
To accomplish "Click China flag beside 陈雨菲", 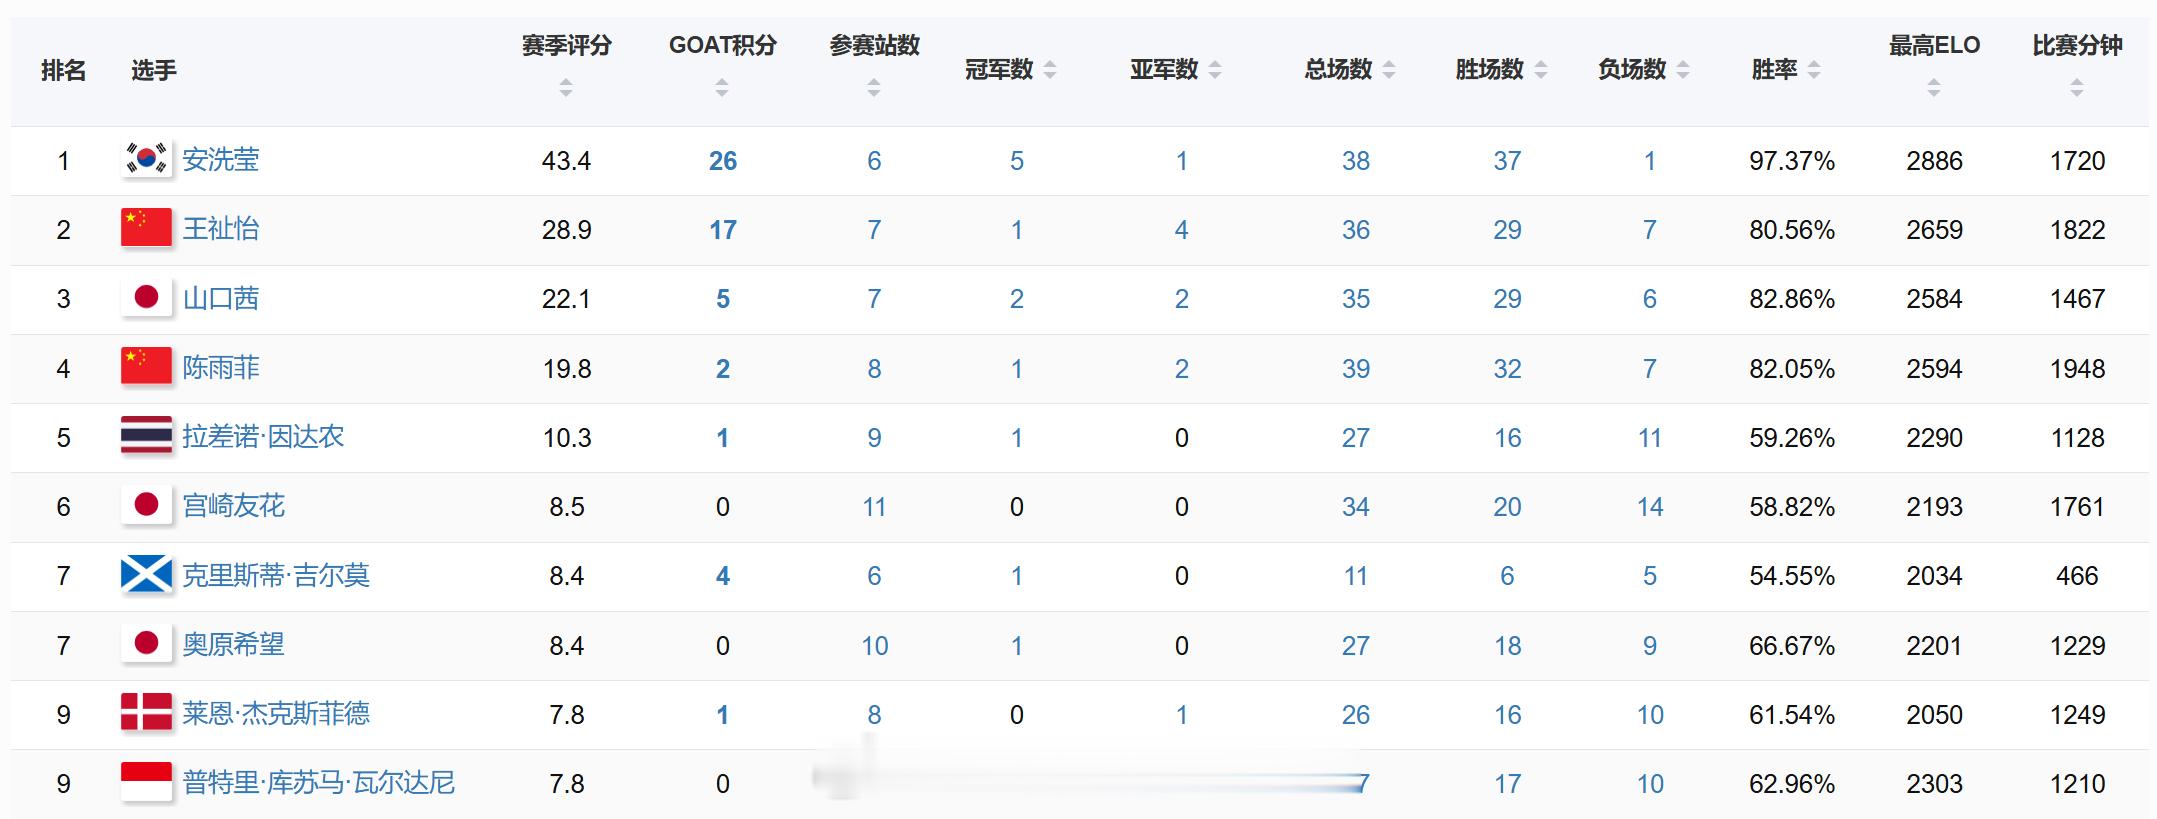I will point(146,367).
